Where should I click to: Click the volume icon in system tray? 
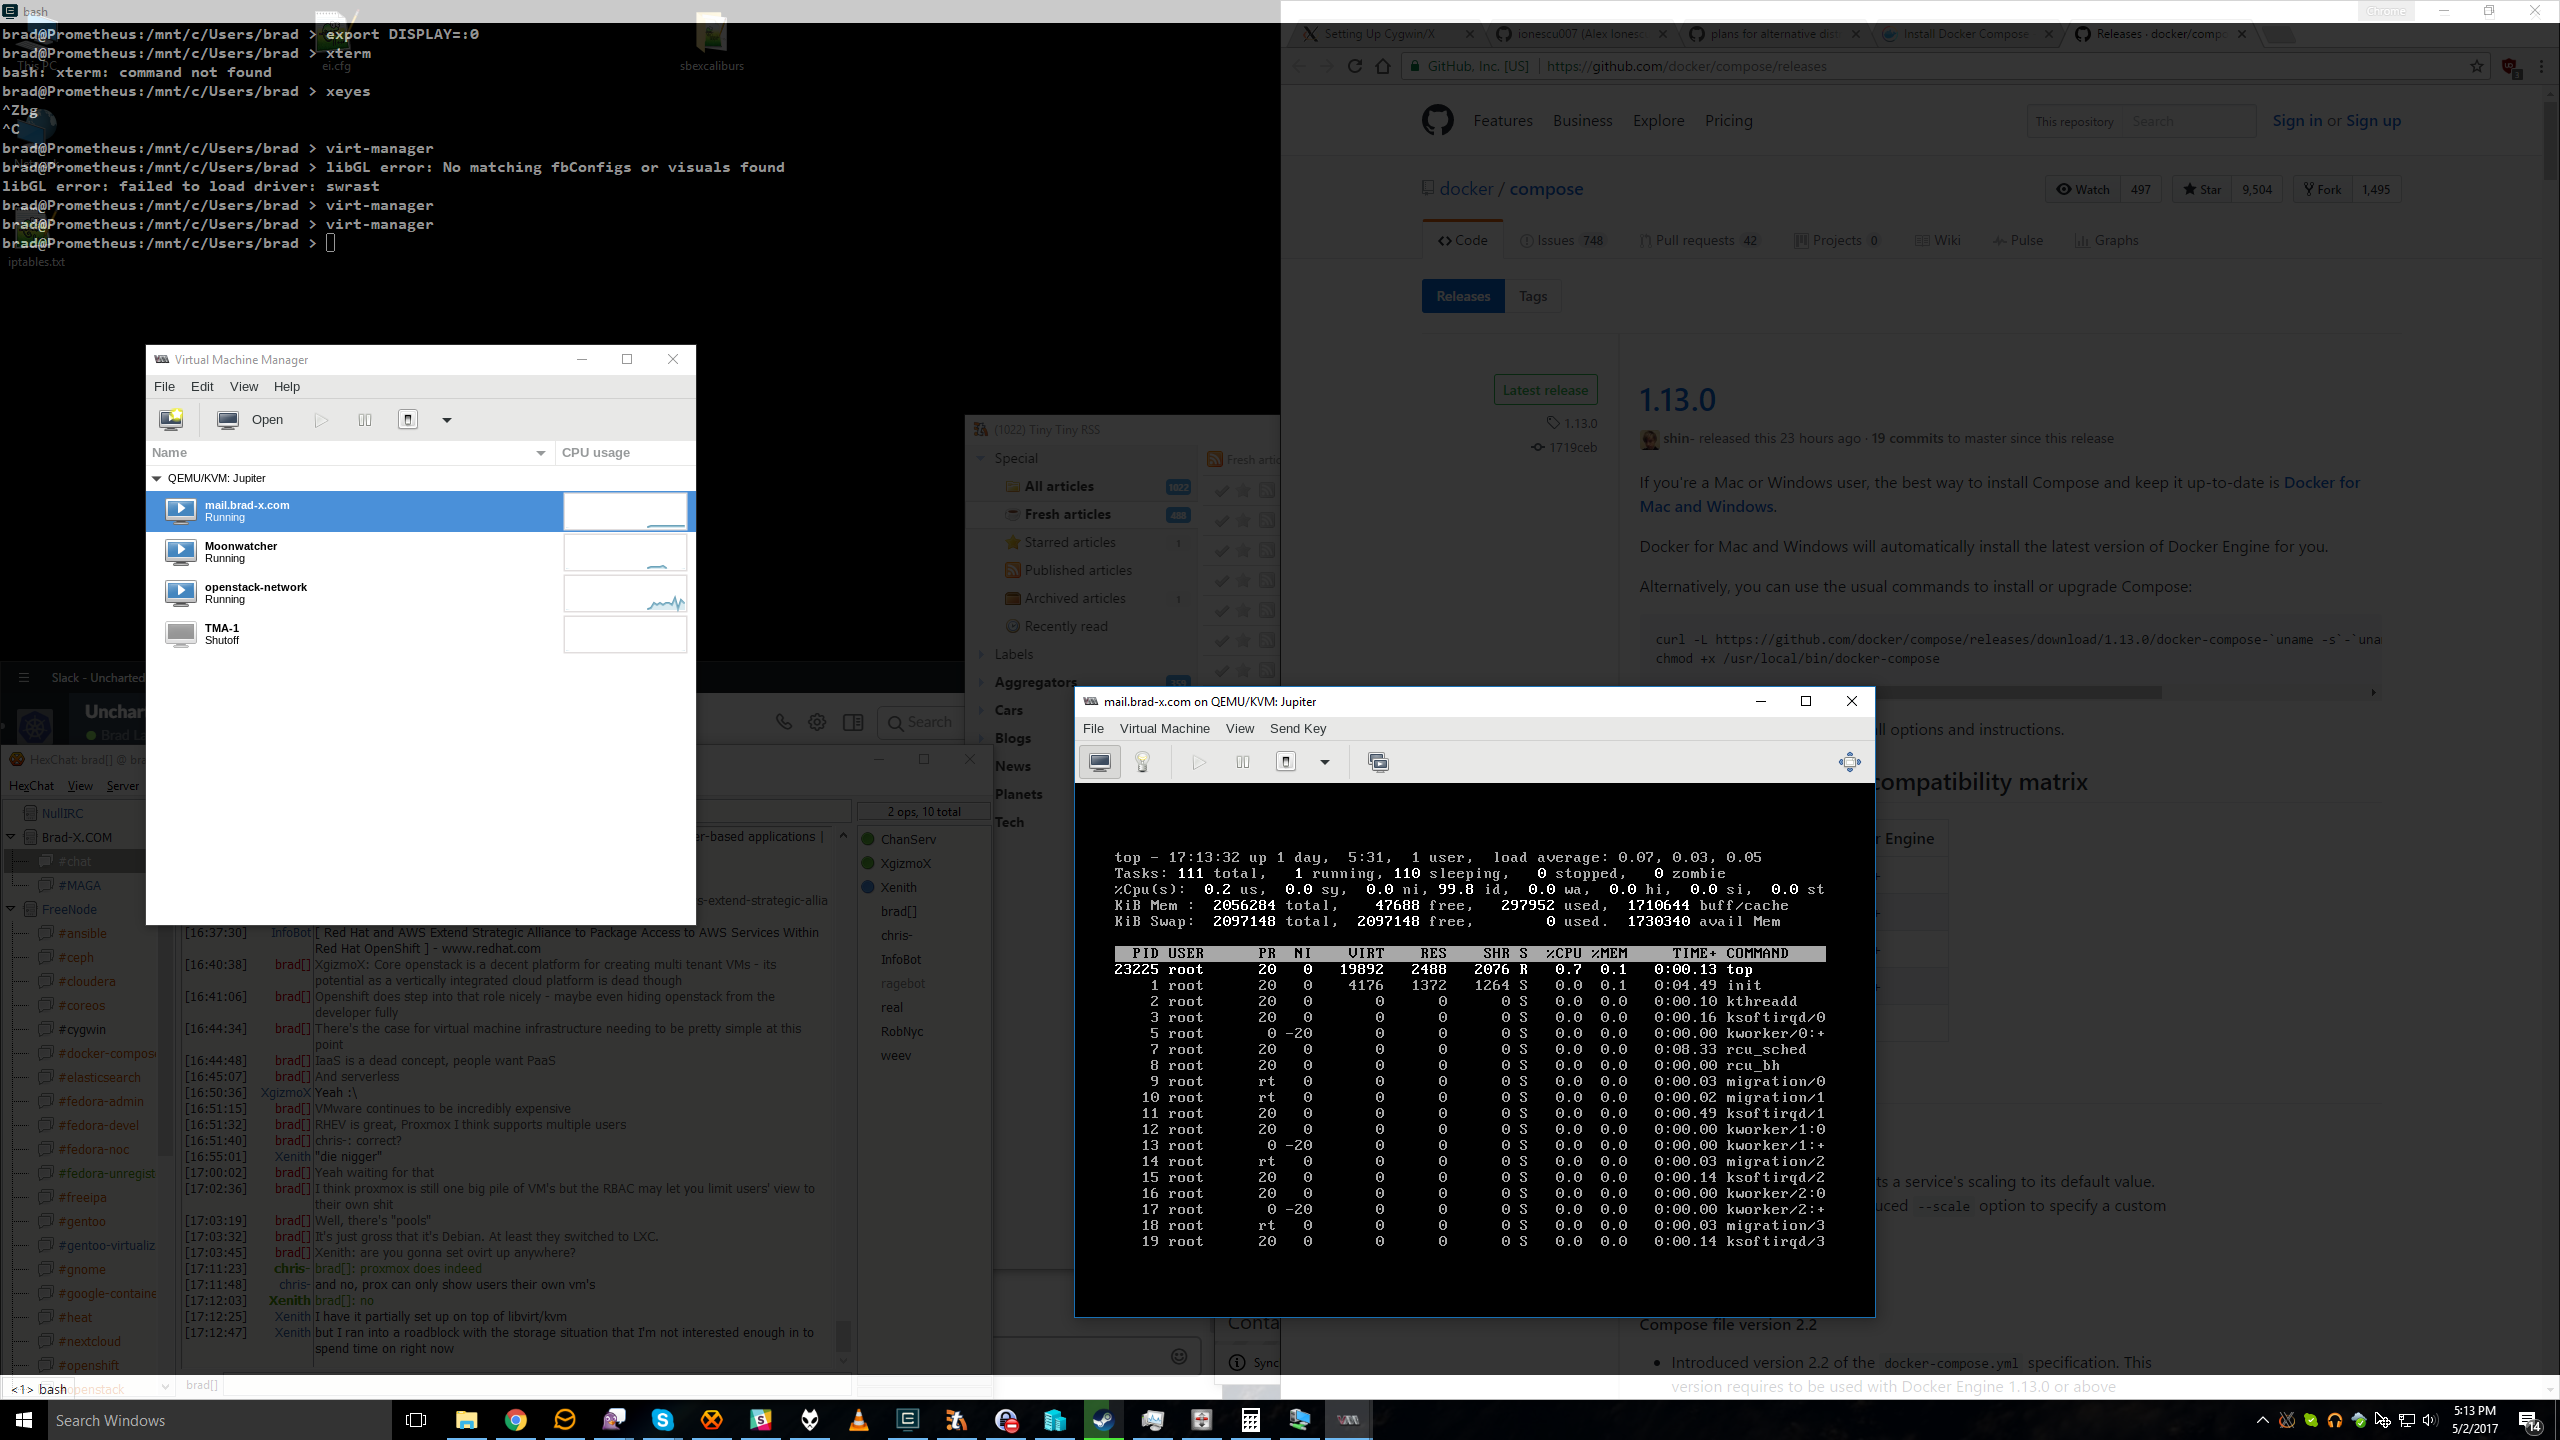tap(2430, 1420)
